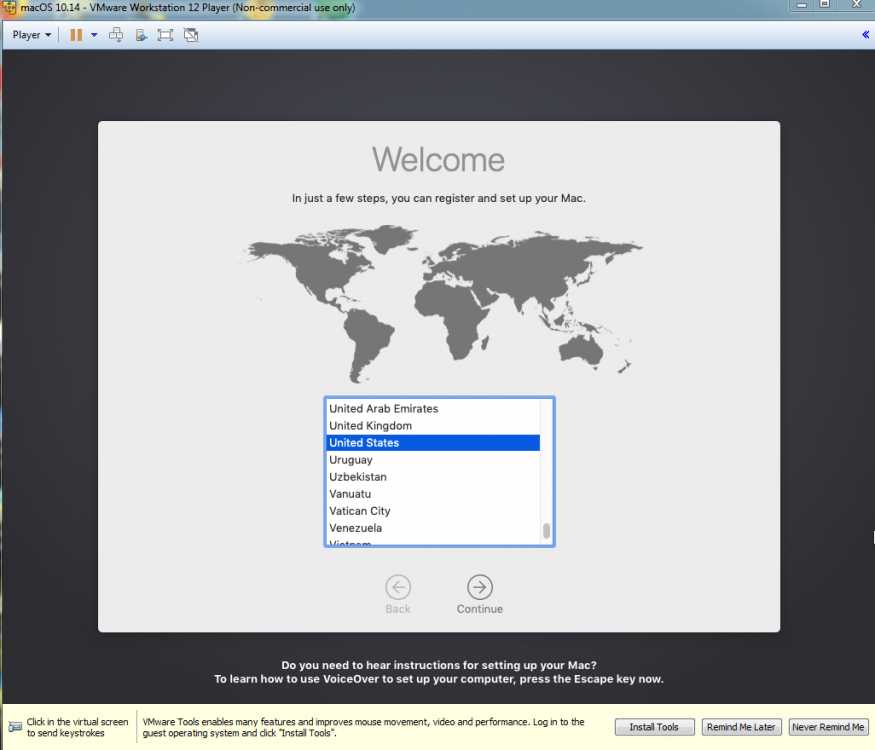Image resolution: width=875 pixels, height=750 pixels.
Task: Click Install Tools button
Action: (x=654, y=727)
